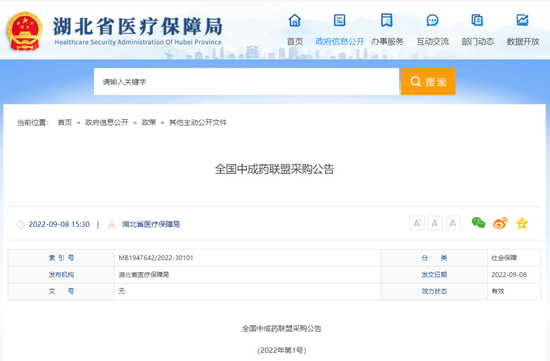Click the 湖北省医疗保障局 site title
Image resolution: width=550 pixels, height=361 pixels.
pyautogui.click(x=138, y=26)
